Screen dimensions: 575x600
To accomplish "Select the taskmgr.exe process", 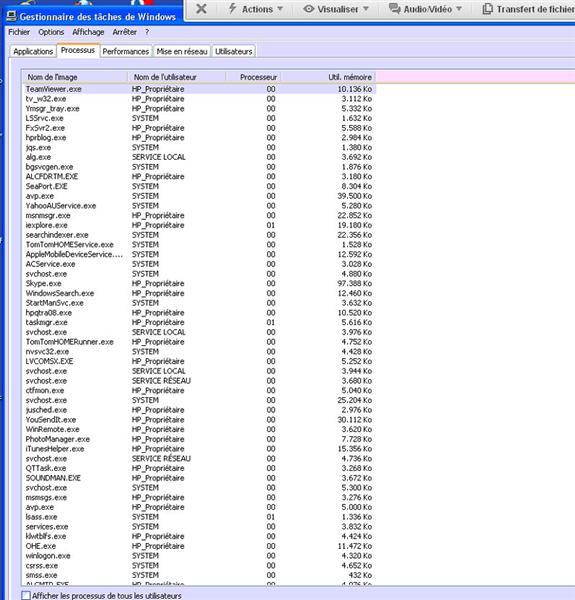I will 199,322.
